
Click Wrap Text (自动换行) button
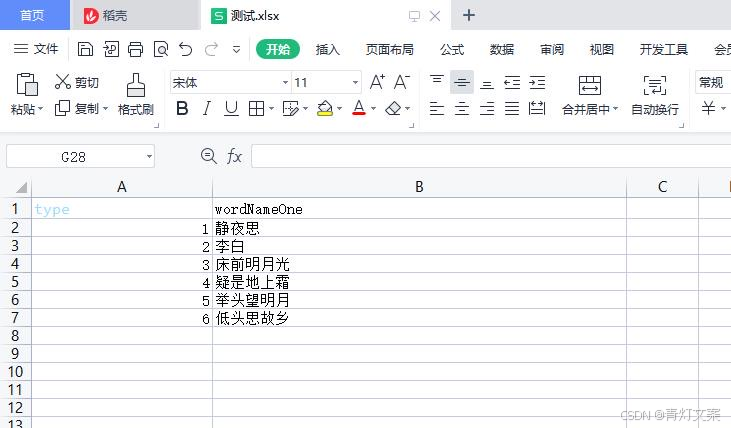655,96
